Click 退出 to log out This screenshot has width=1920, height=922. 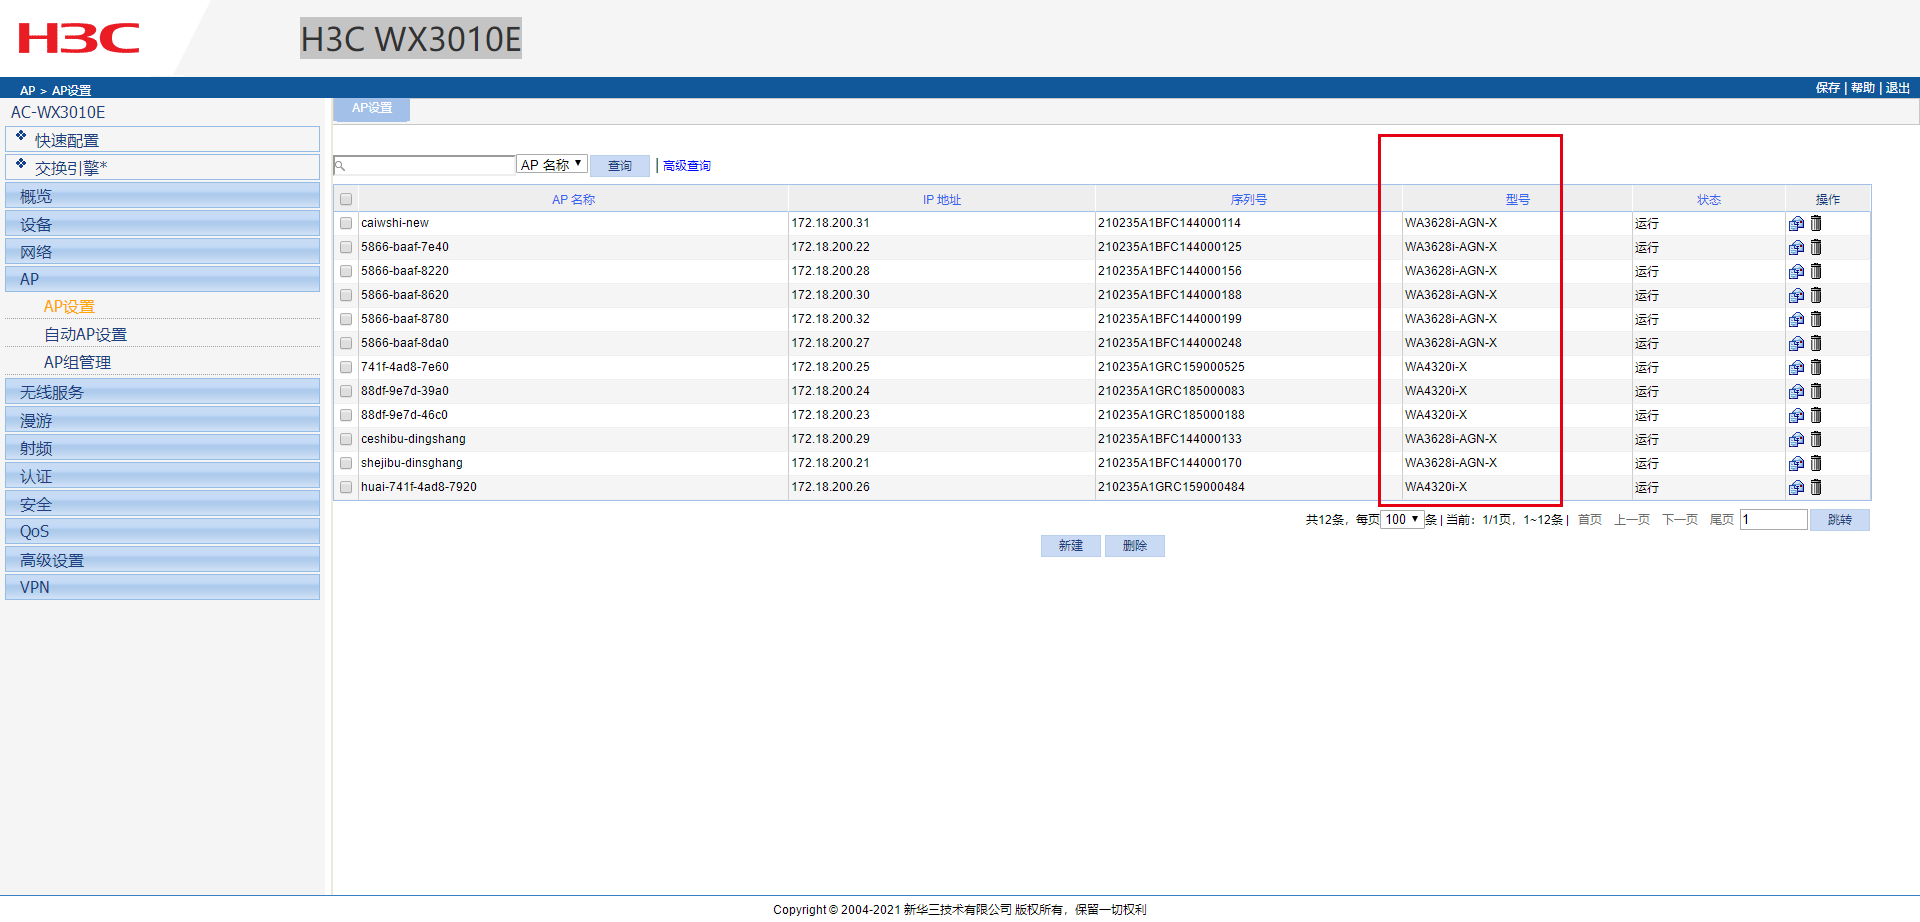click(x=1898, y=88)
